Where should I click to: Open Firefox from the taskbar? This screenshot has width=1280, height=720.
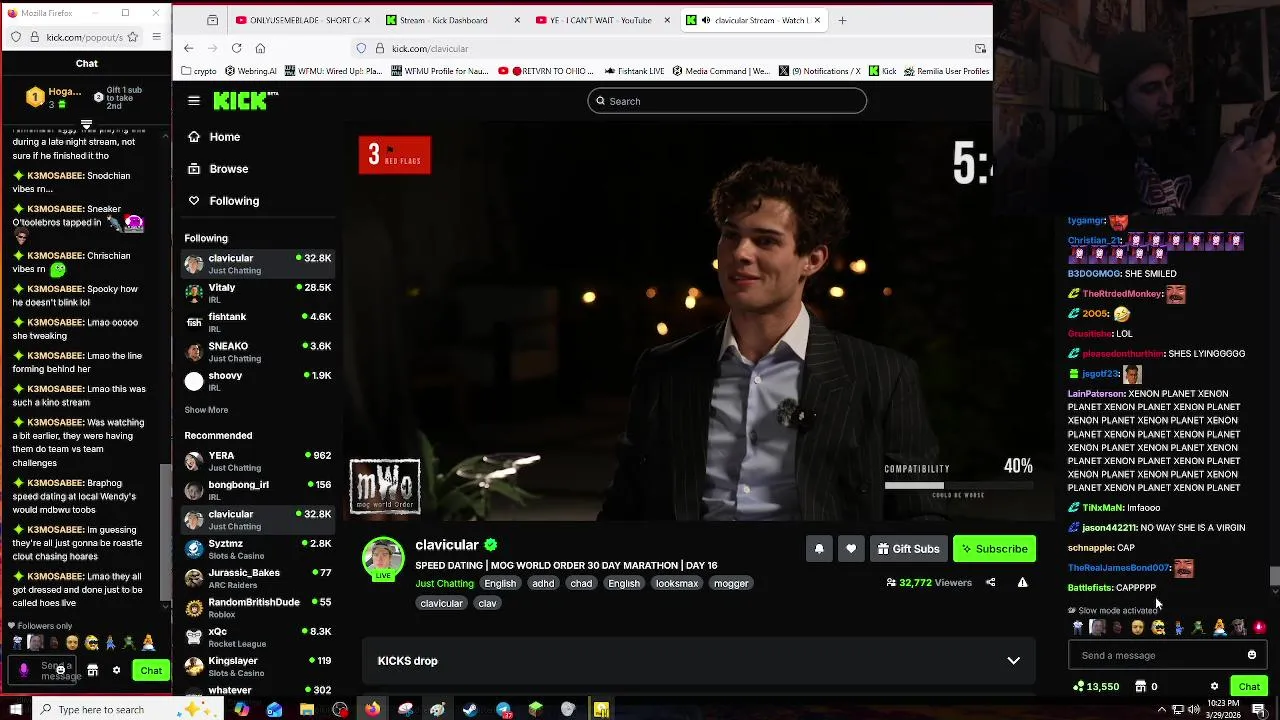click(x=372, y=709)
